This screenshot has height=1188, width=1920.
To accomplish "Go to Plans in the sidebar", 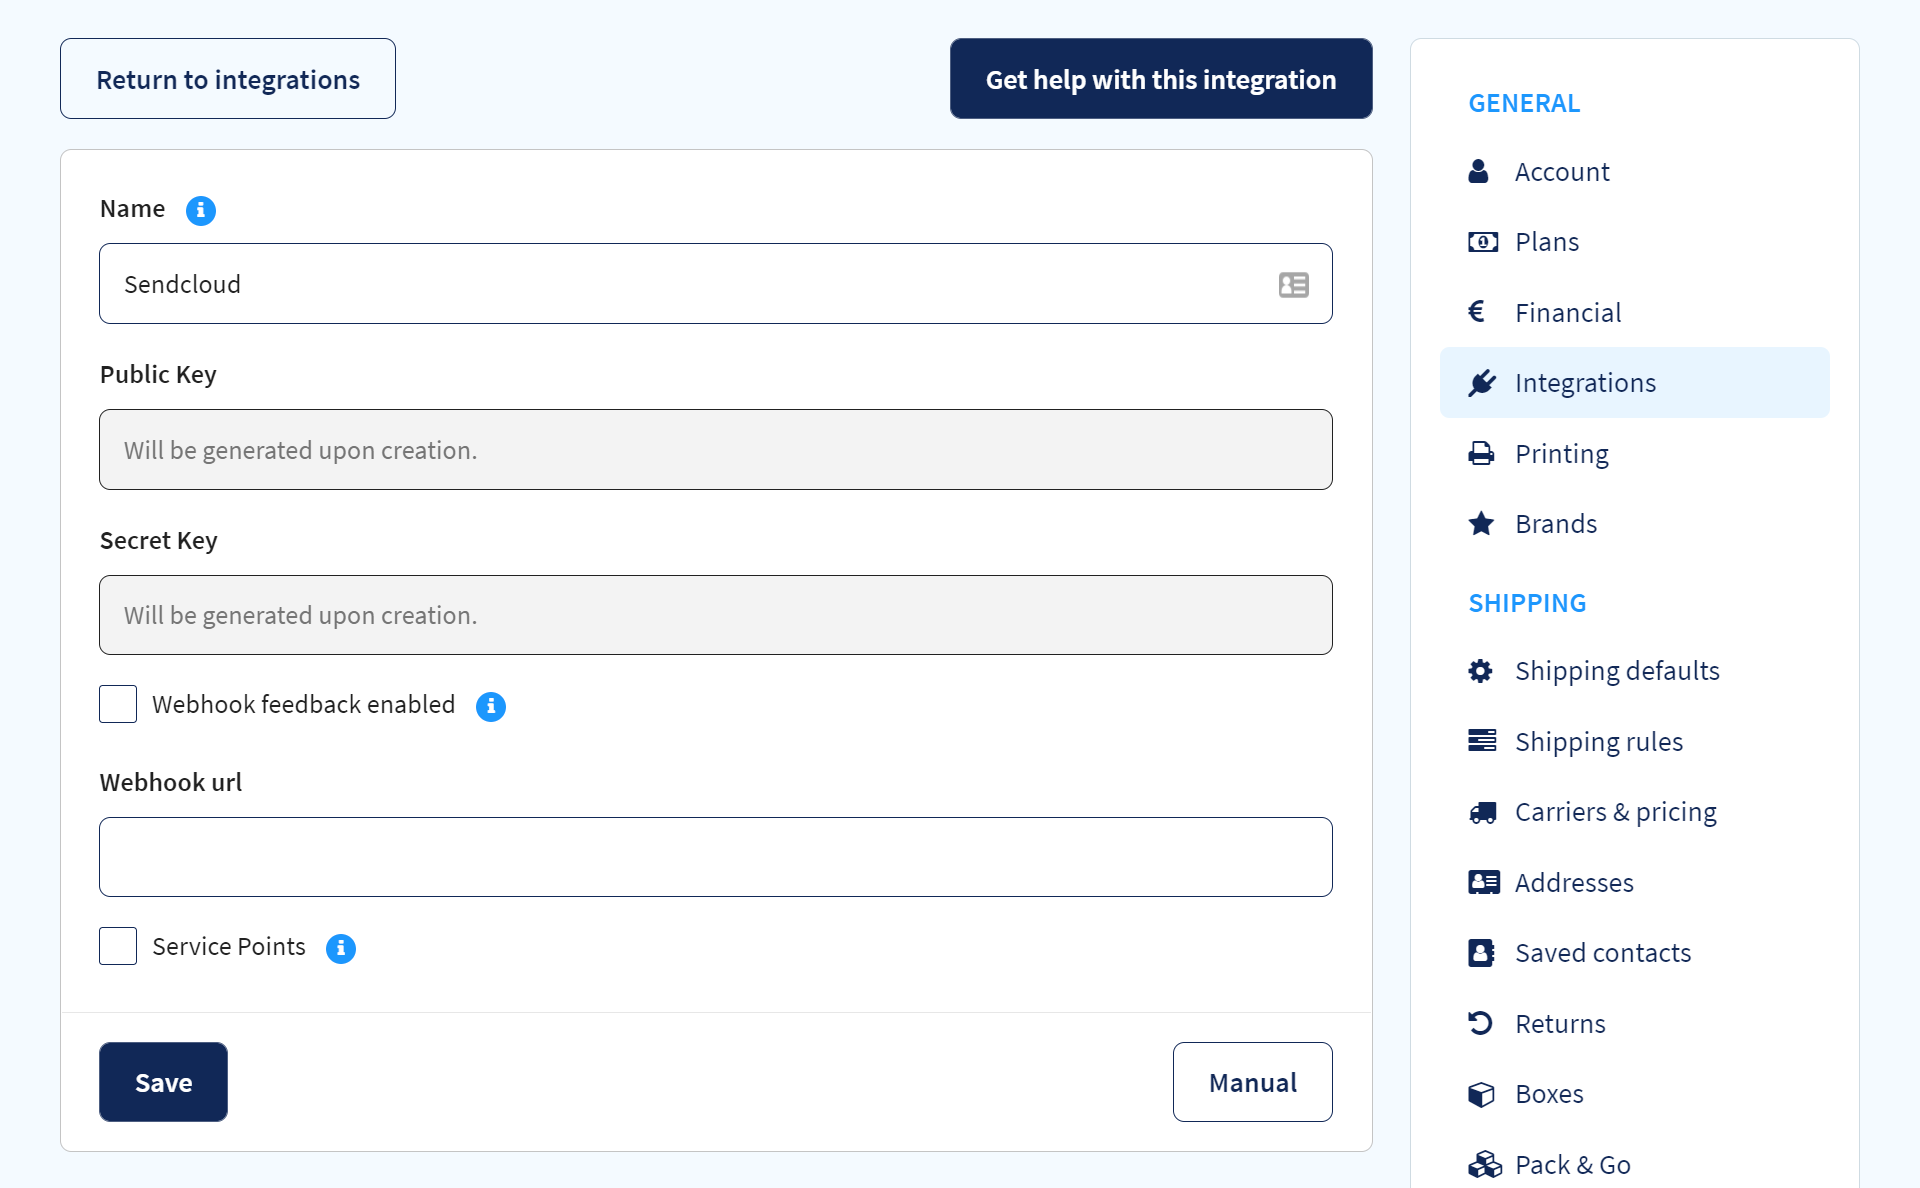I will click(x=1634, y=242).
